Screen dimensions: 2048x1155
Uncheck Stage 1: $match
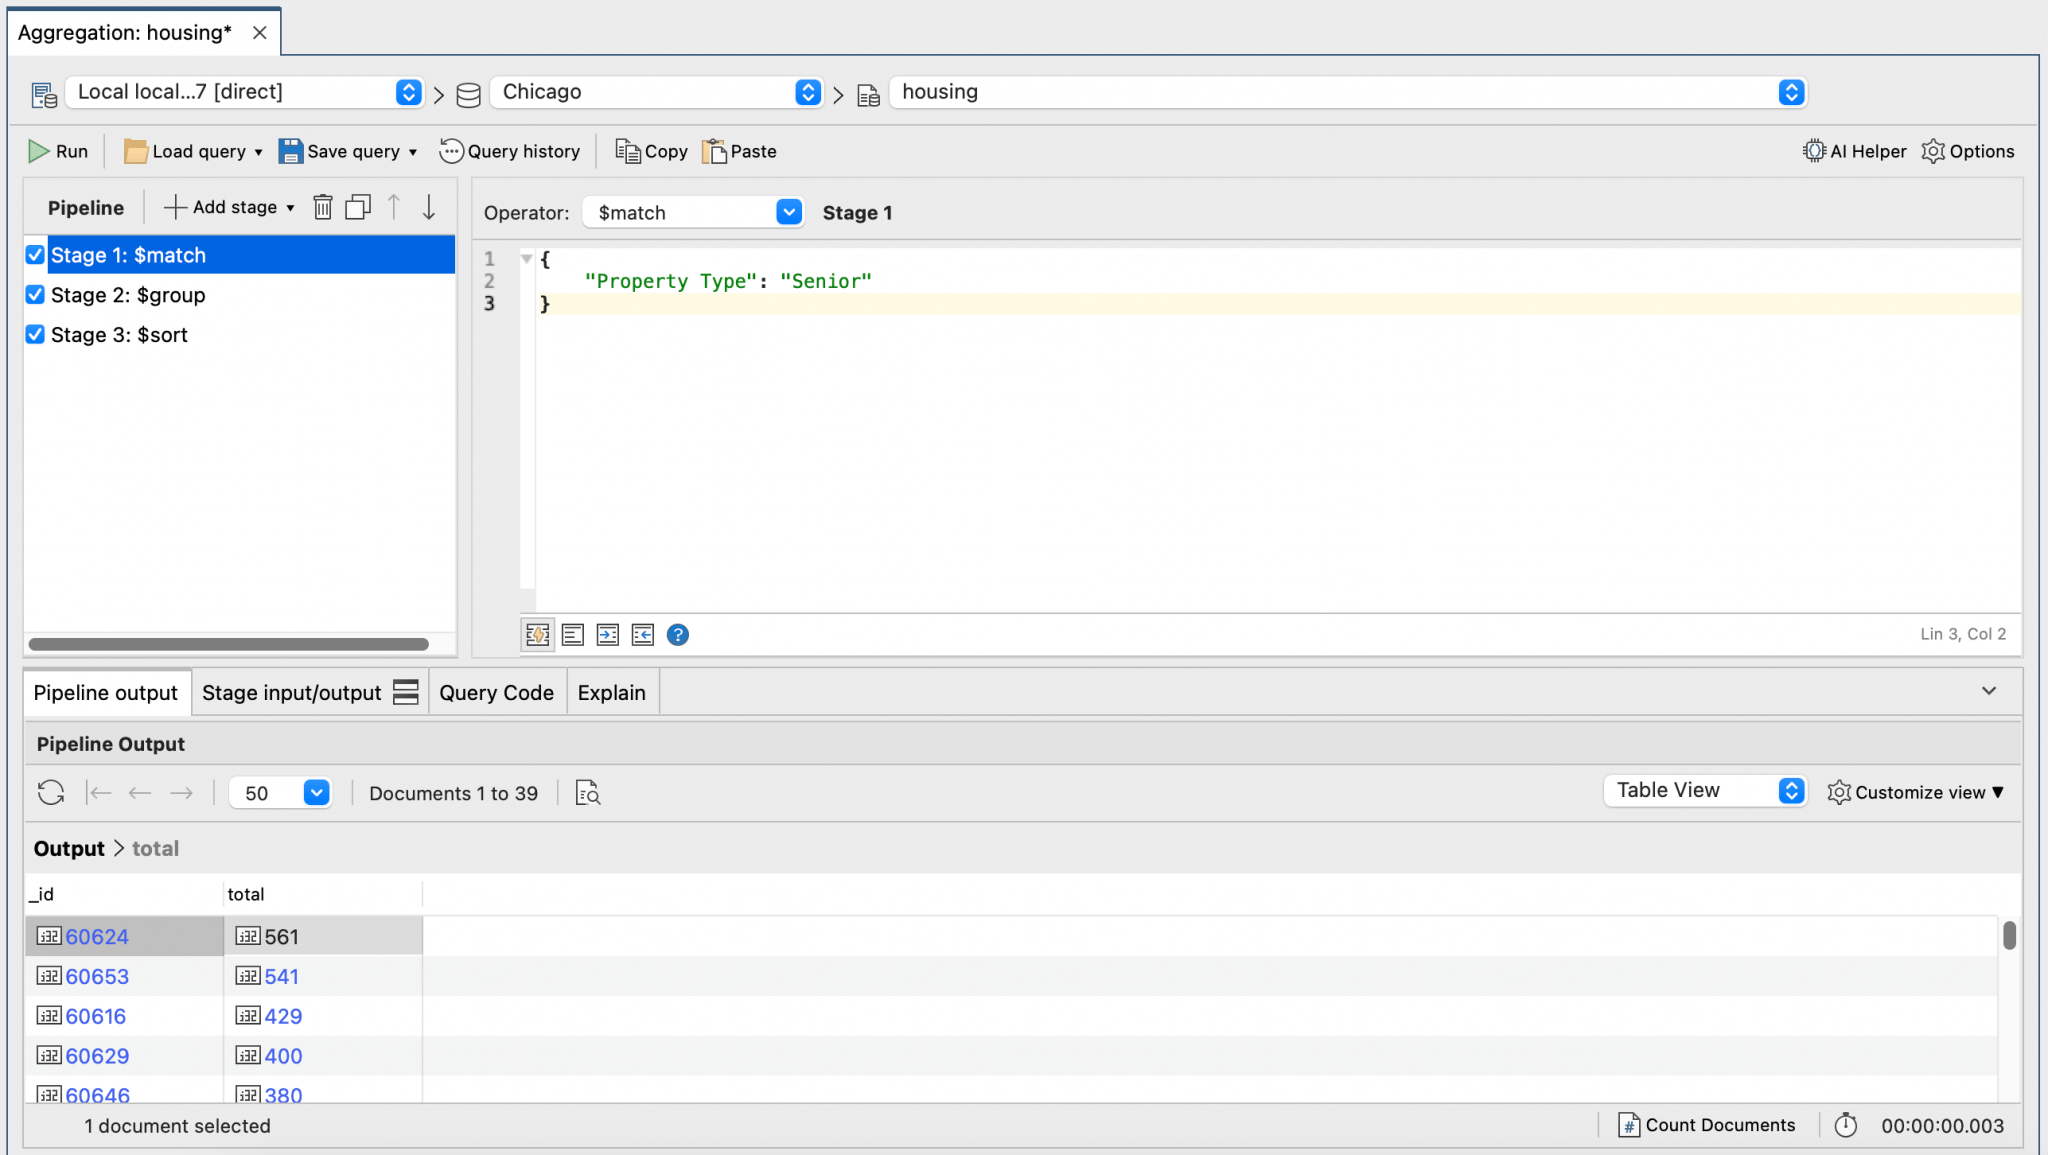coord(34,254)
